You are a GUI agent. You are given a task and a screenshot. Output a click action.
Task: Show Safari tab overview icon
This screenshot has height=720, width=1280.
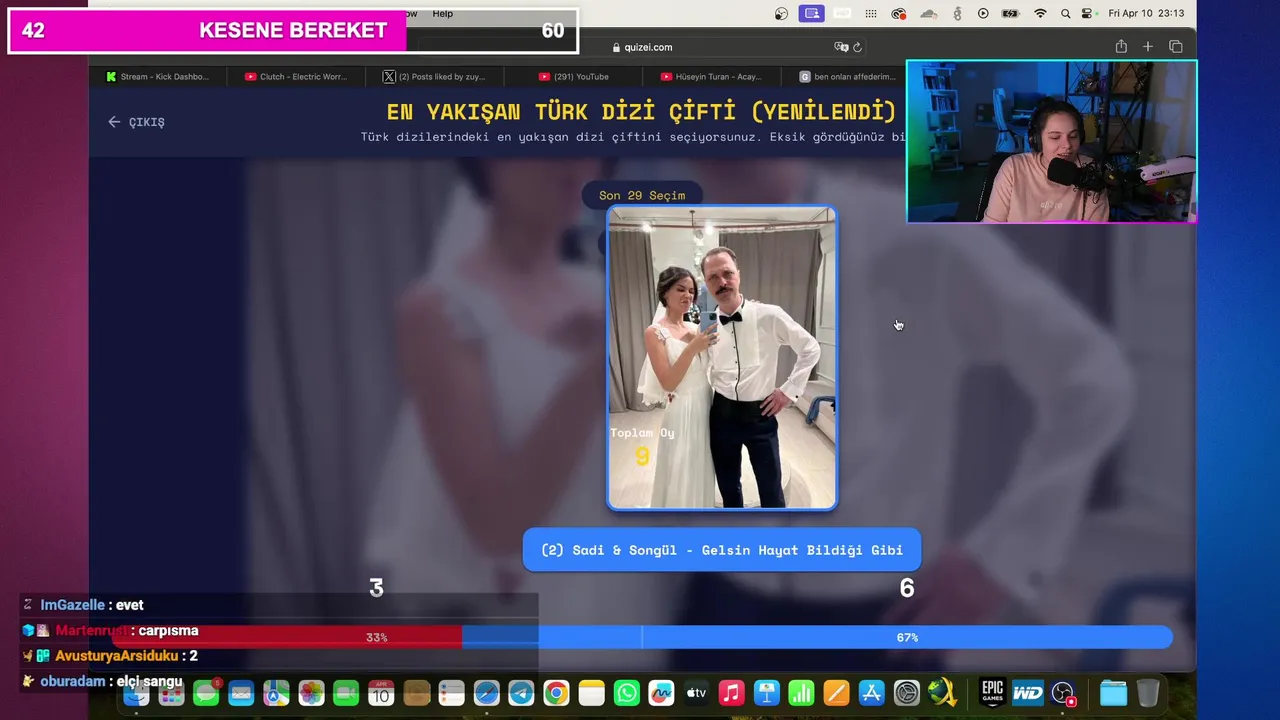click(1176, 47)
